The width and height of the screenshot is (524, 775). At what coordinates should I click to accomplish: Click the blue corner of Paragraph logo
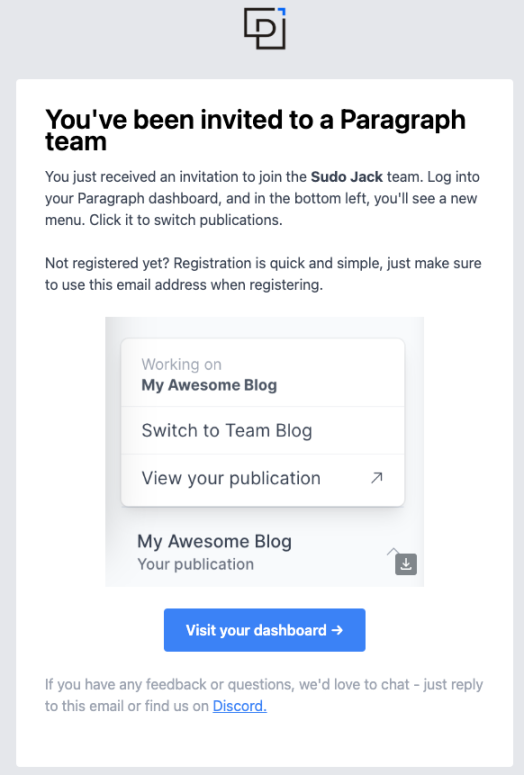coord(282,11)
